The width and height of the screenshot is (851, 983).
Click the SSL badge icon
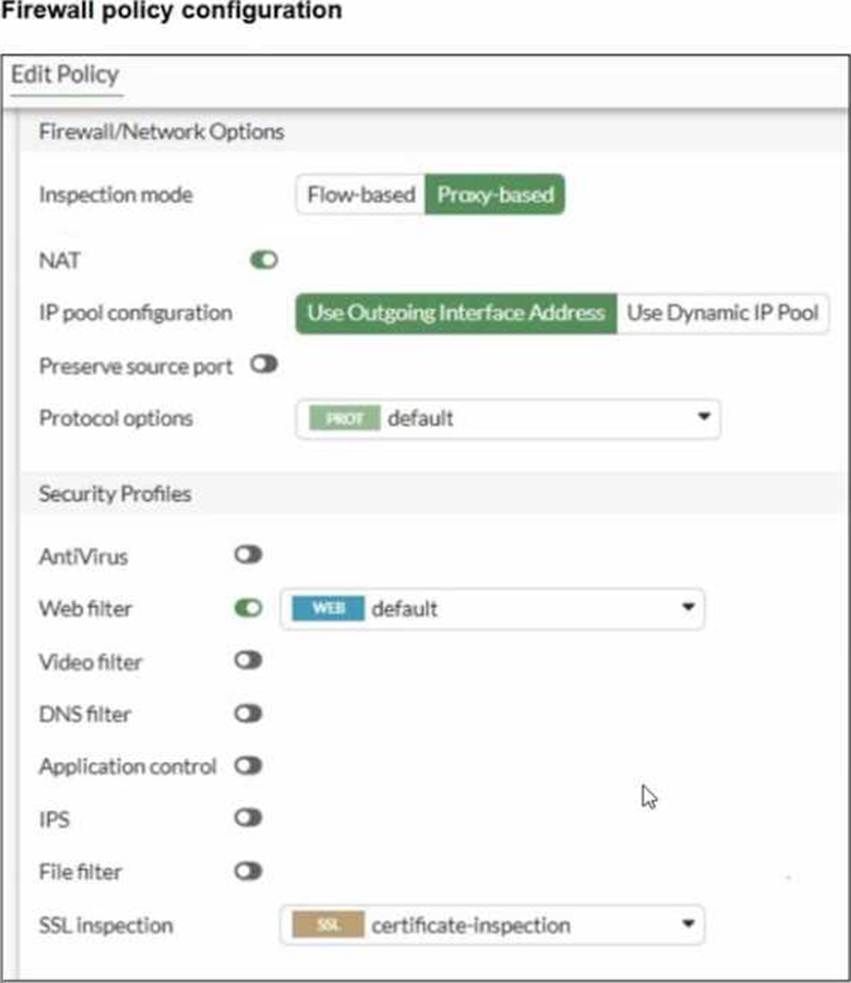click(x=328, y=925)
